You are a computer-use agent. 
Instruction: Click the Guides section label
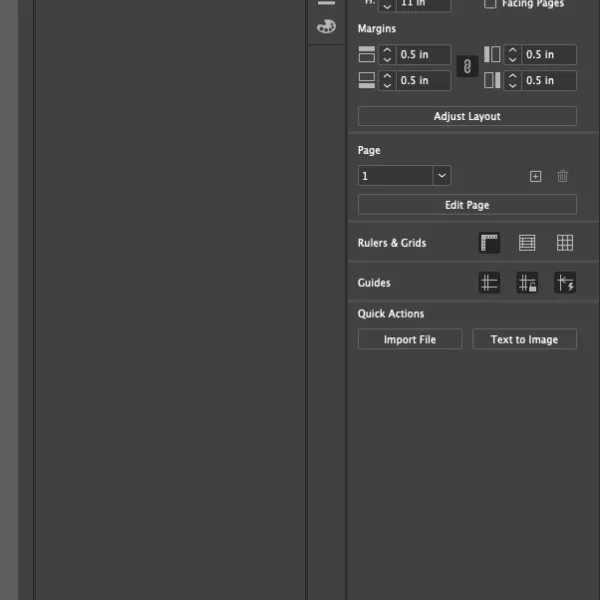(x=374, y=283)
